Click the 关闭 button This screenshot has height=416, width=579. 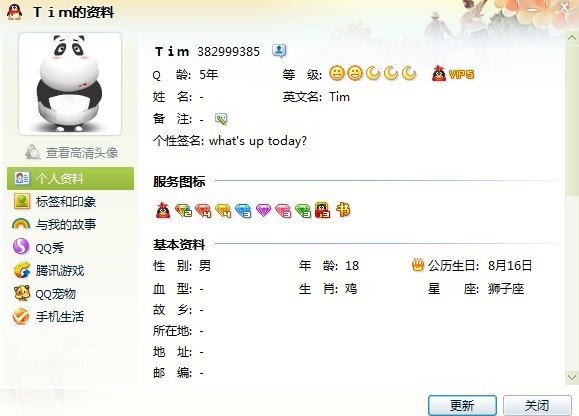point(537,405)
